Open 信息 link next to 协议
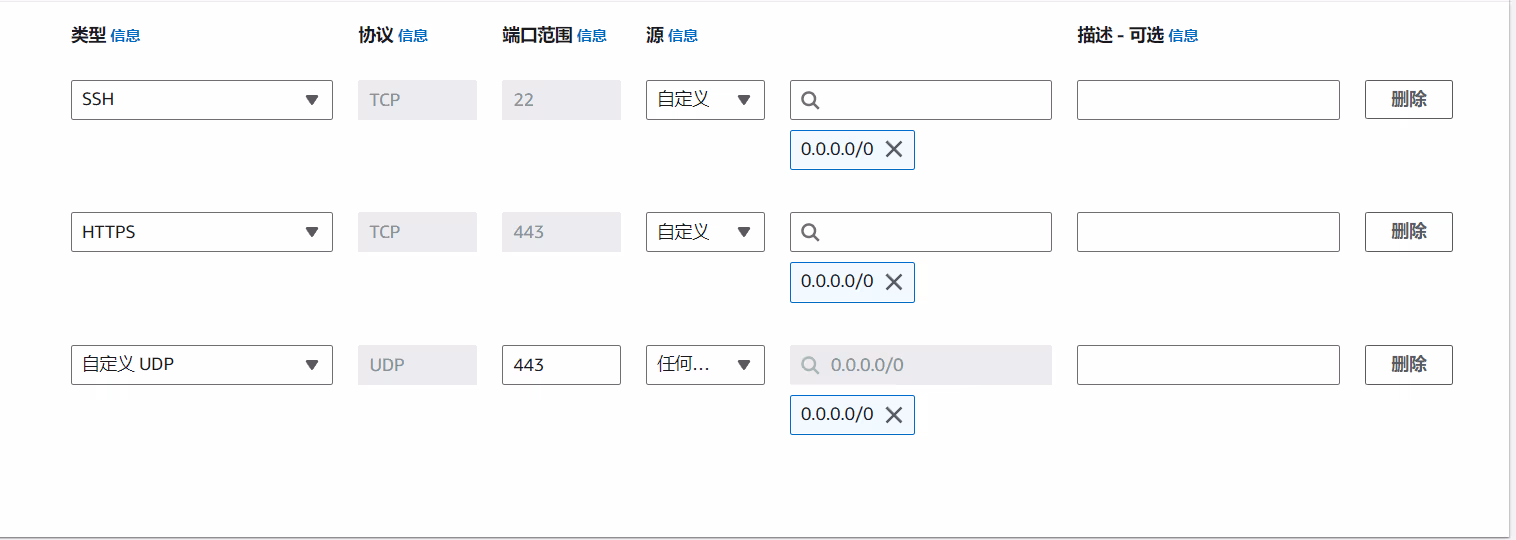The height and width of the screenshot is (540, 1516). pyautogui.click(x=413, y=36)
